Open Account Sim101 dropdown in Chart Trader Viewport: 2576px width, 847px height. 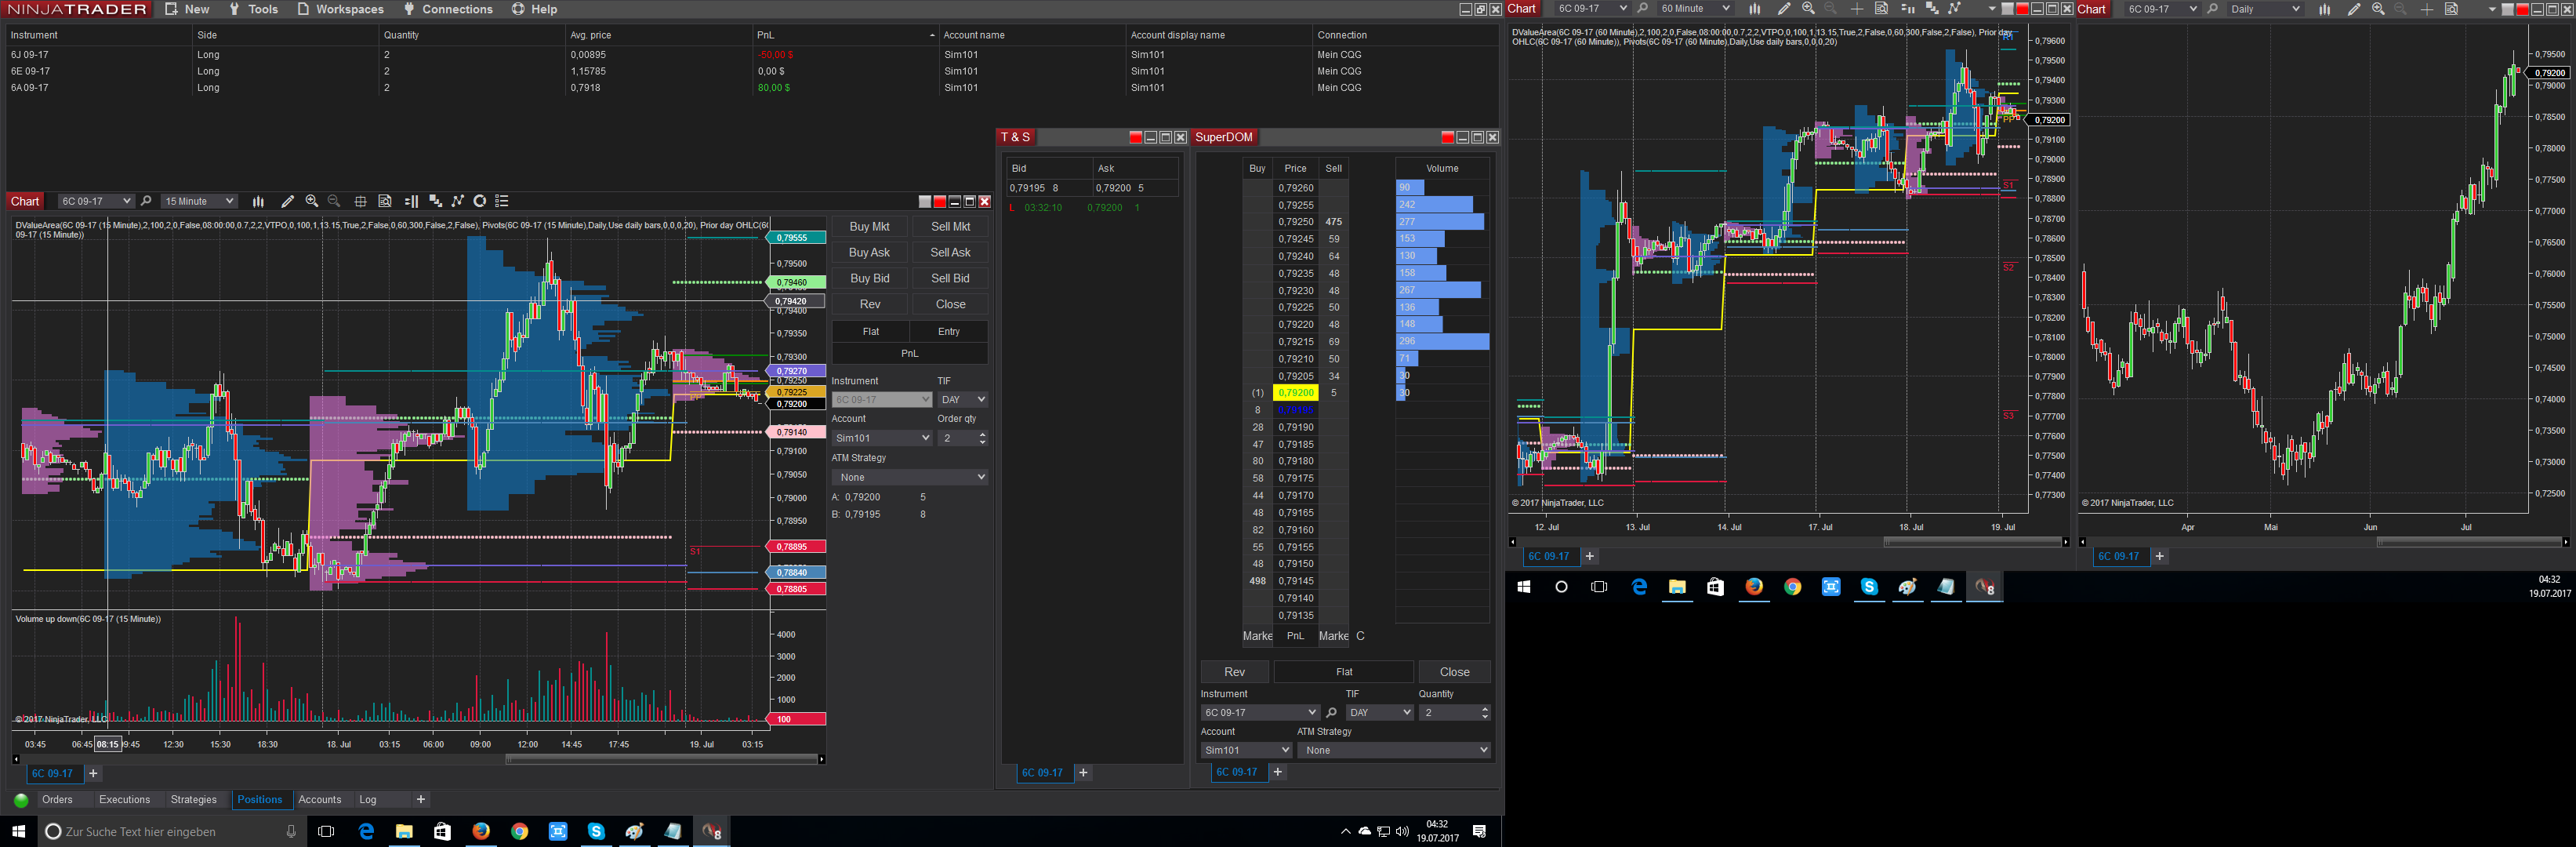tap(882, 438)
